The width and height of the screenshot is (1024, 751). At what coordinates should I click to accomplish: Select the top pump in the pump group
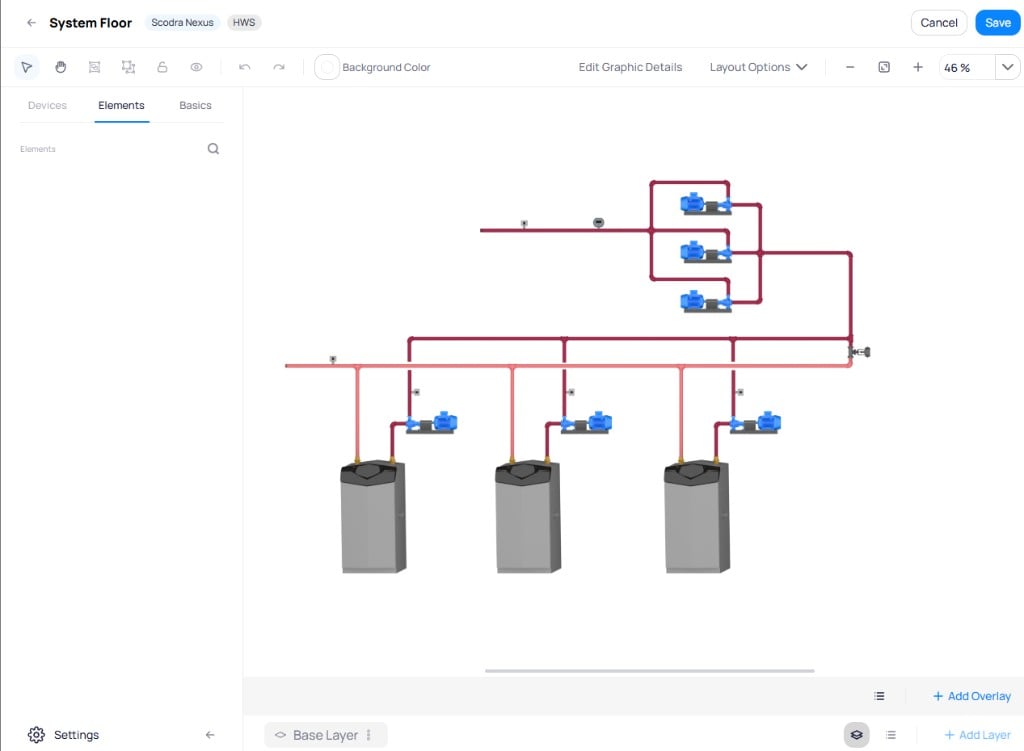[705, 204]
